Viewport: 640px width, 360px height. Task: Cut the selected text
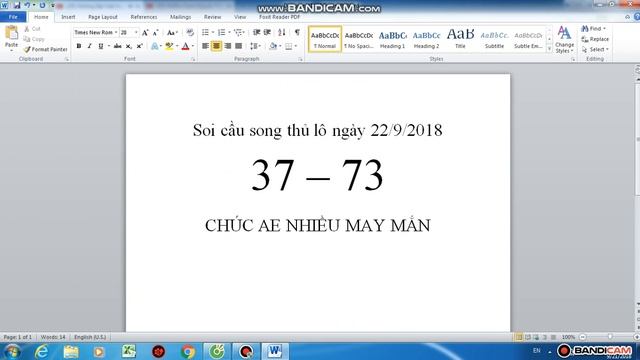[x=32, y=29]
